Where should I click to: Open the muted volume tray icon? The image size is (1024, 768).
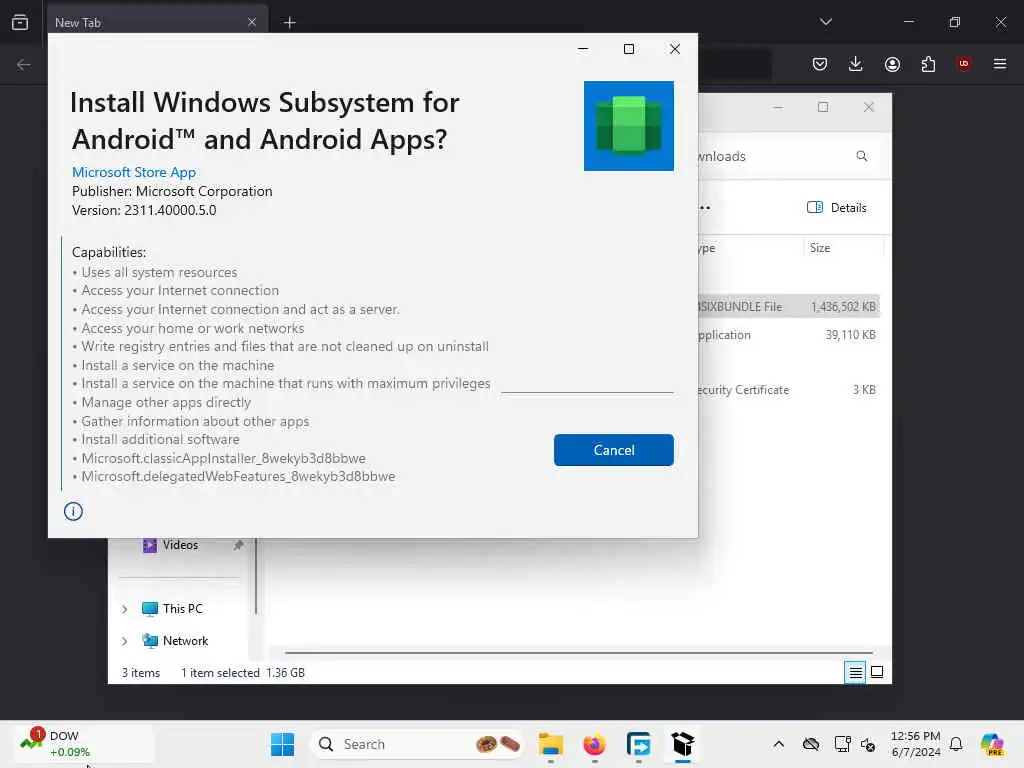(x=868, y=744)
